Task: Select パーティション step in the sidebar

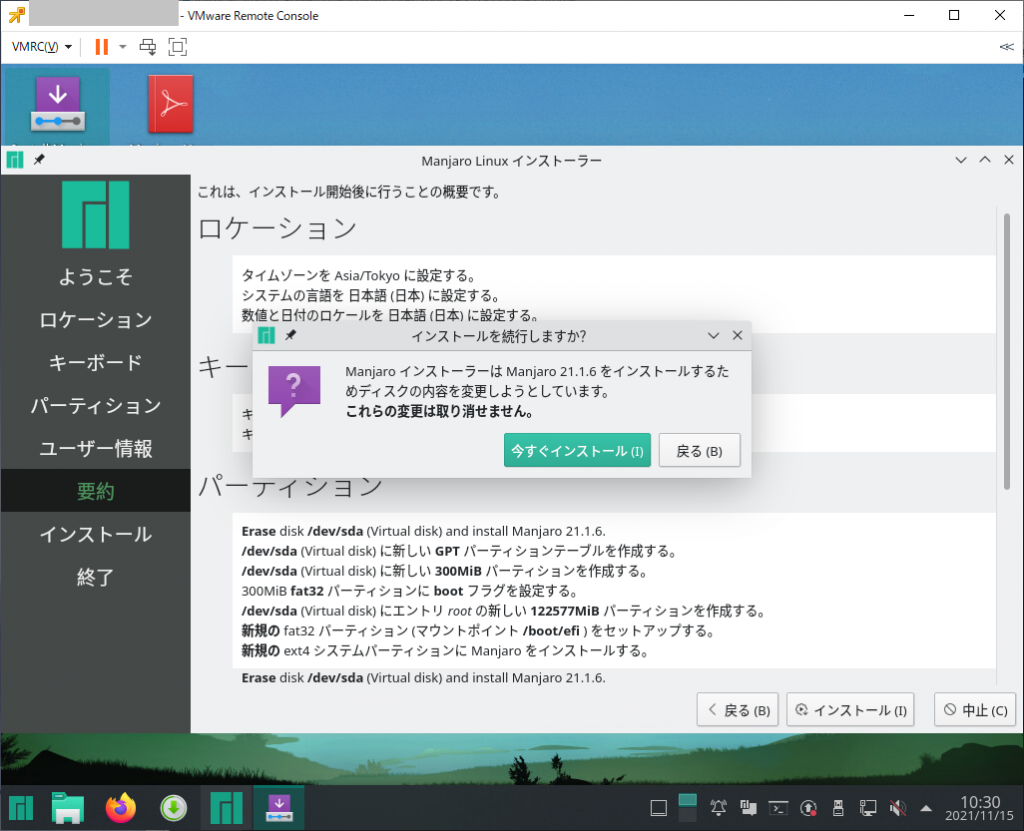Action: [95, 406]
